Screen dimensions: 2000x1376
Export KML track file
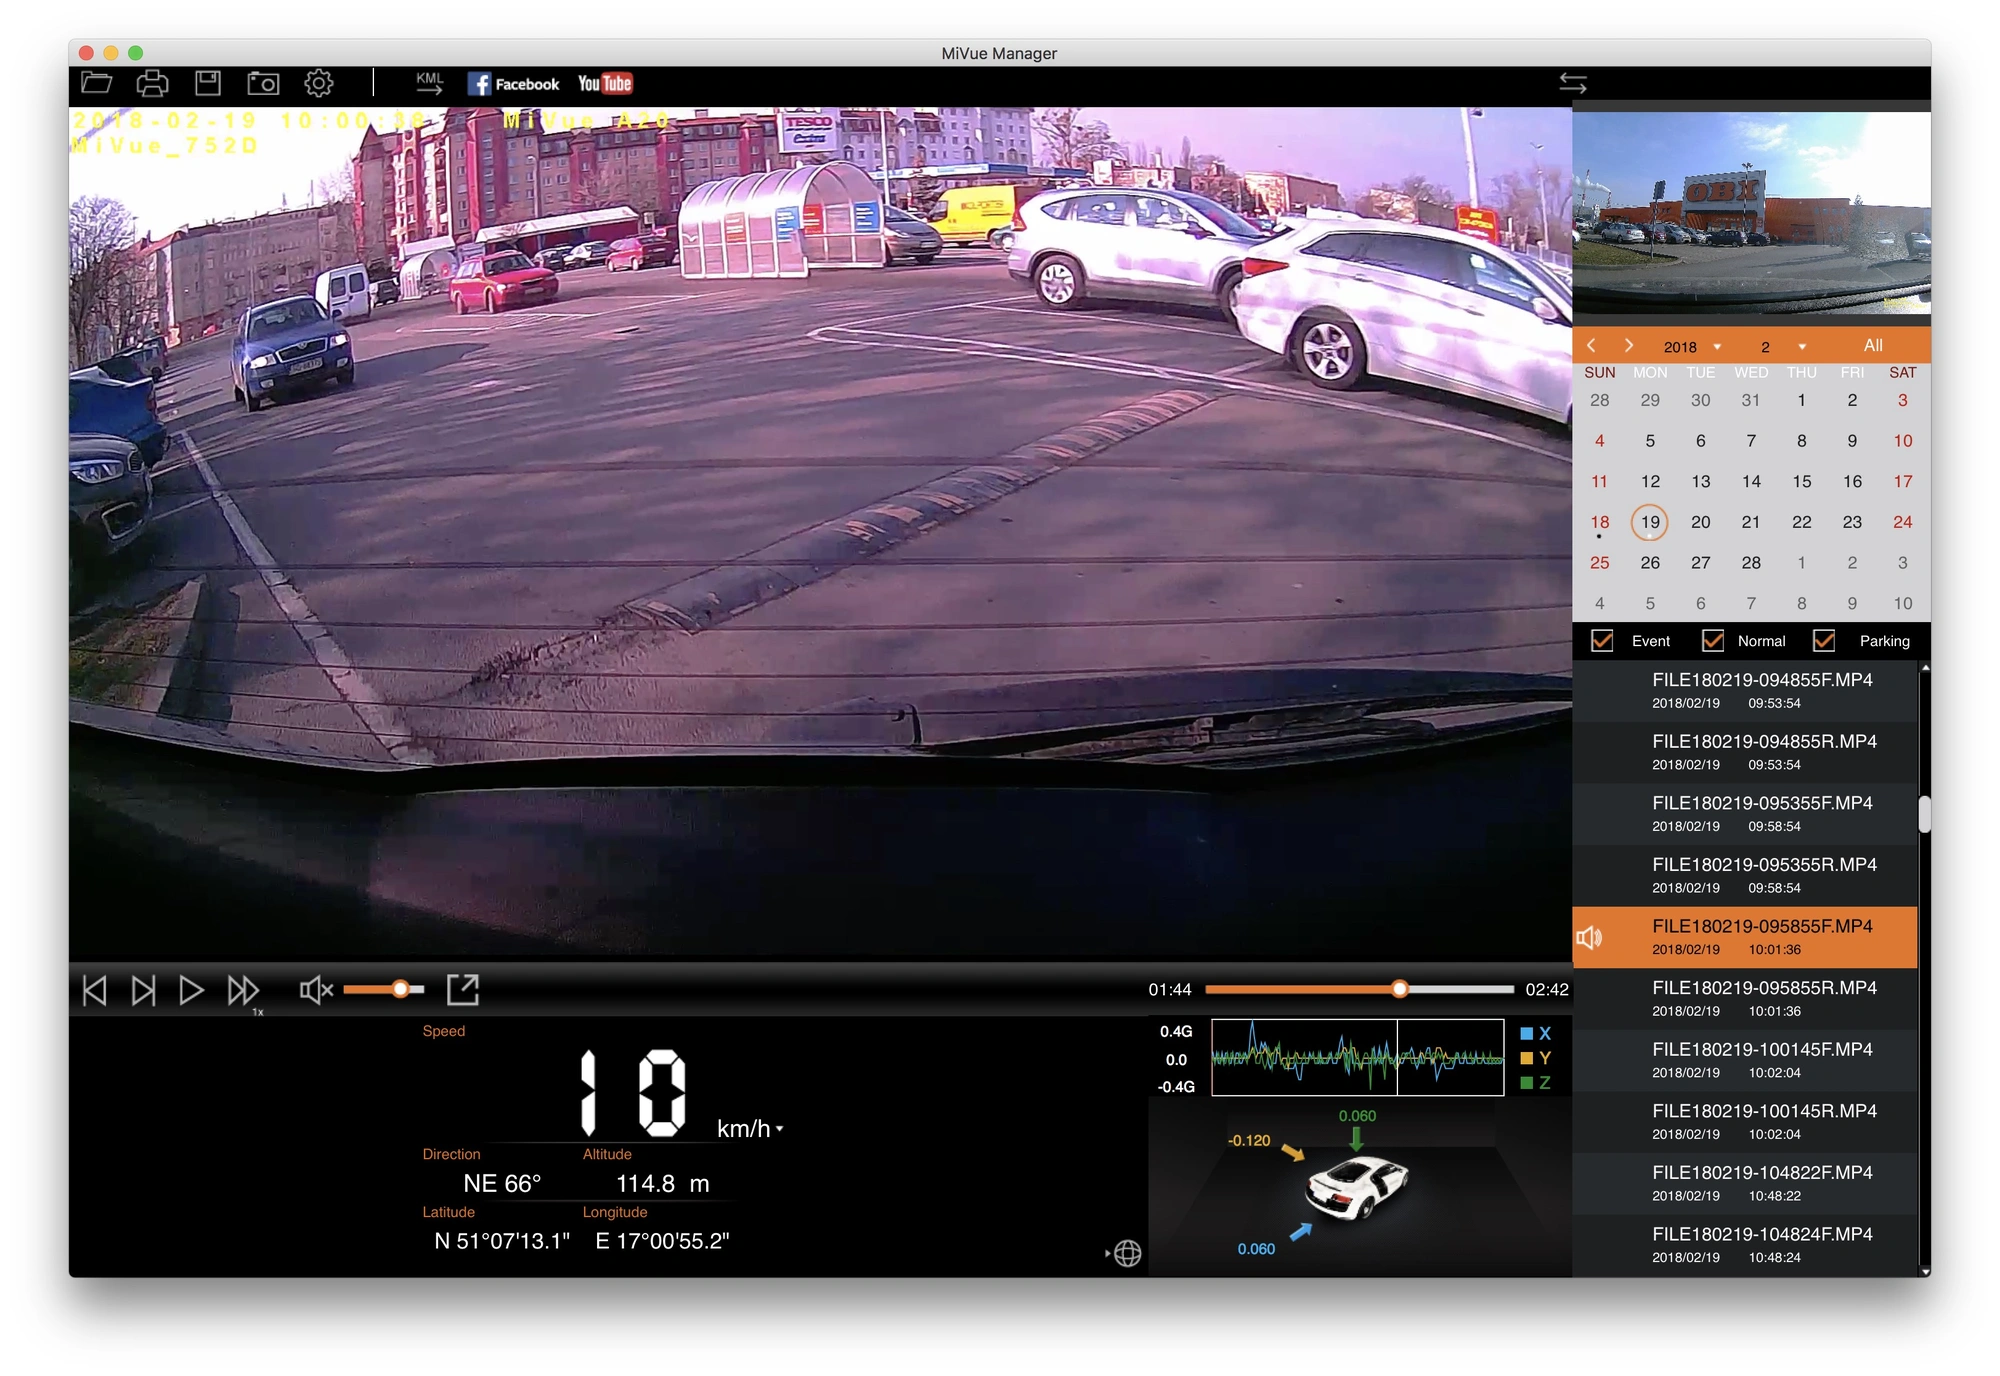(x=430, y=83)
